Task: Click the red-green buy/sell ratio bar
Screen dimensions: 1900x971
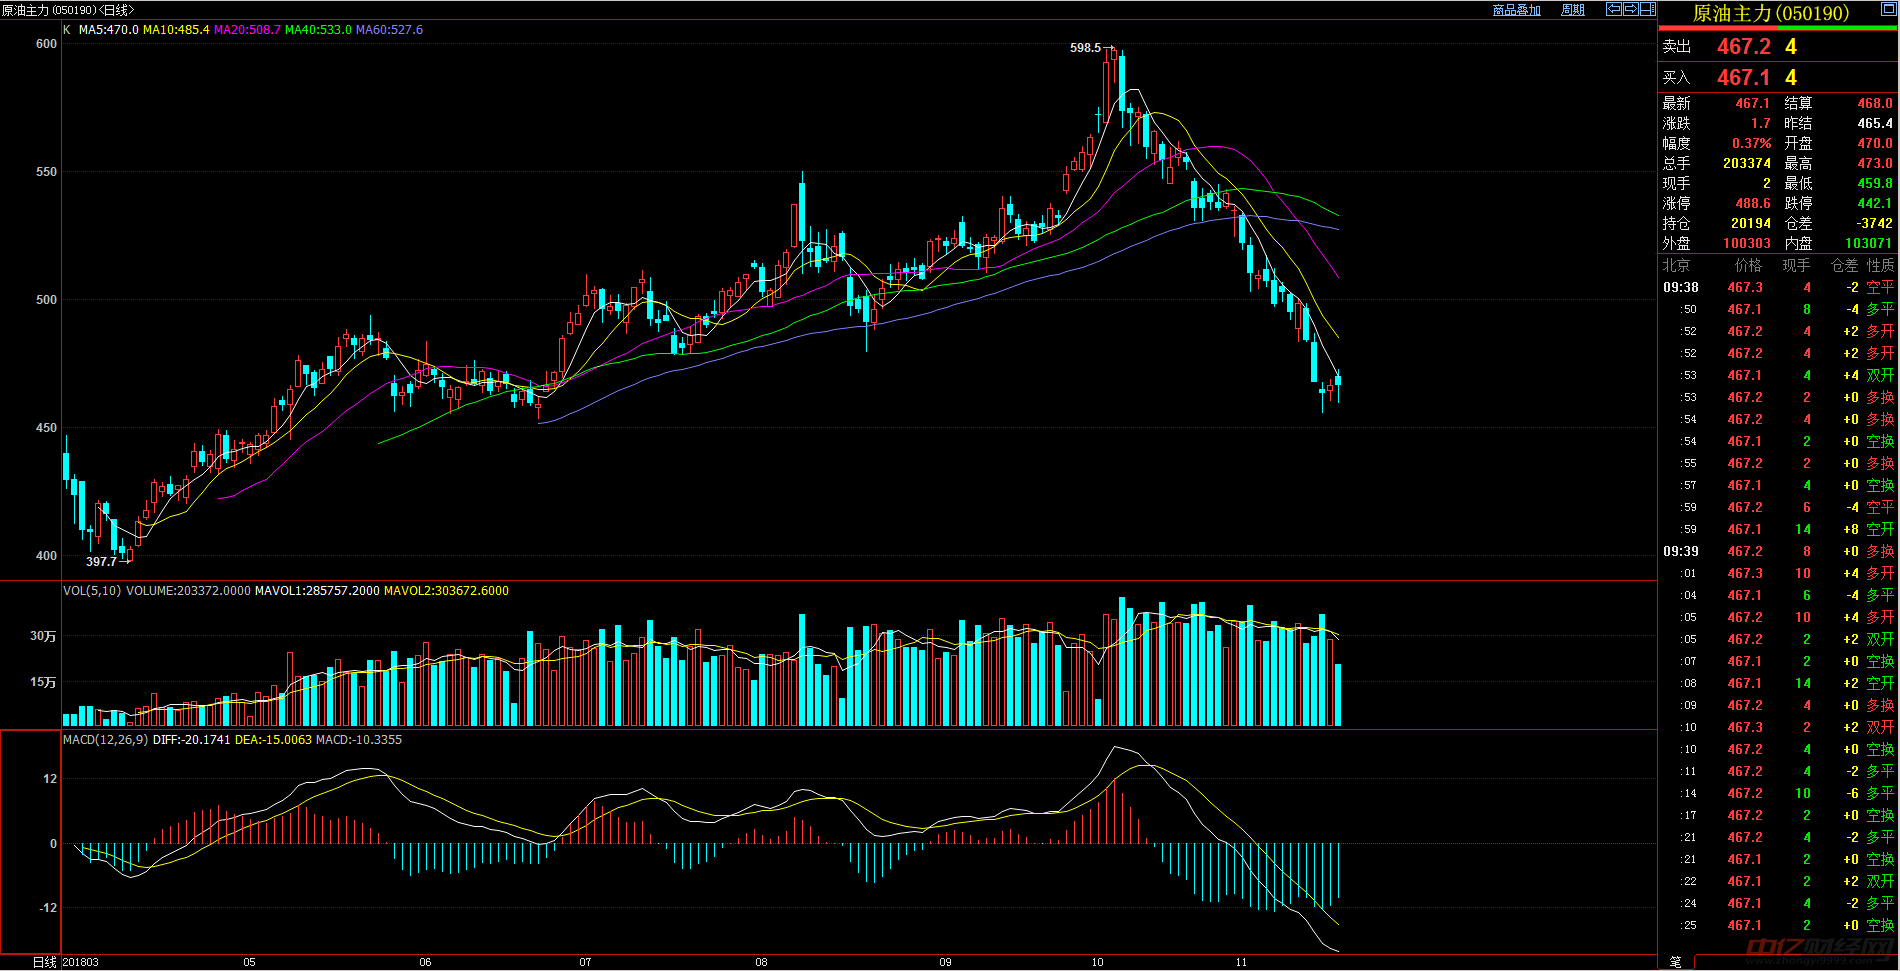Action: (x=1778, y=28)
